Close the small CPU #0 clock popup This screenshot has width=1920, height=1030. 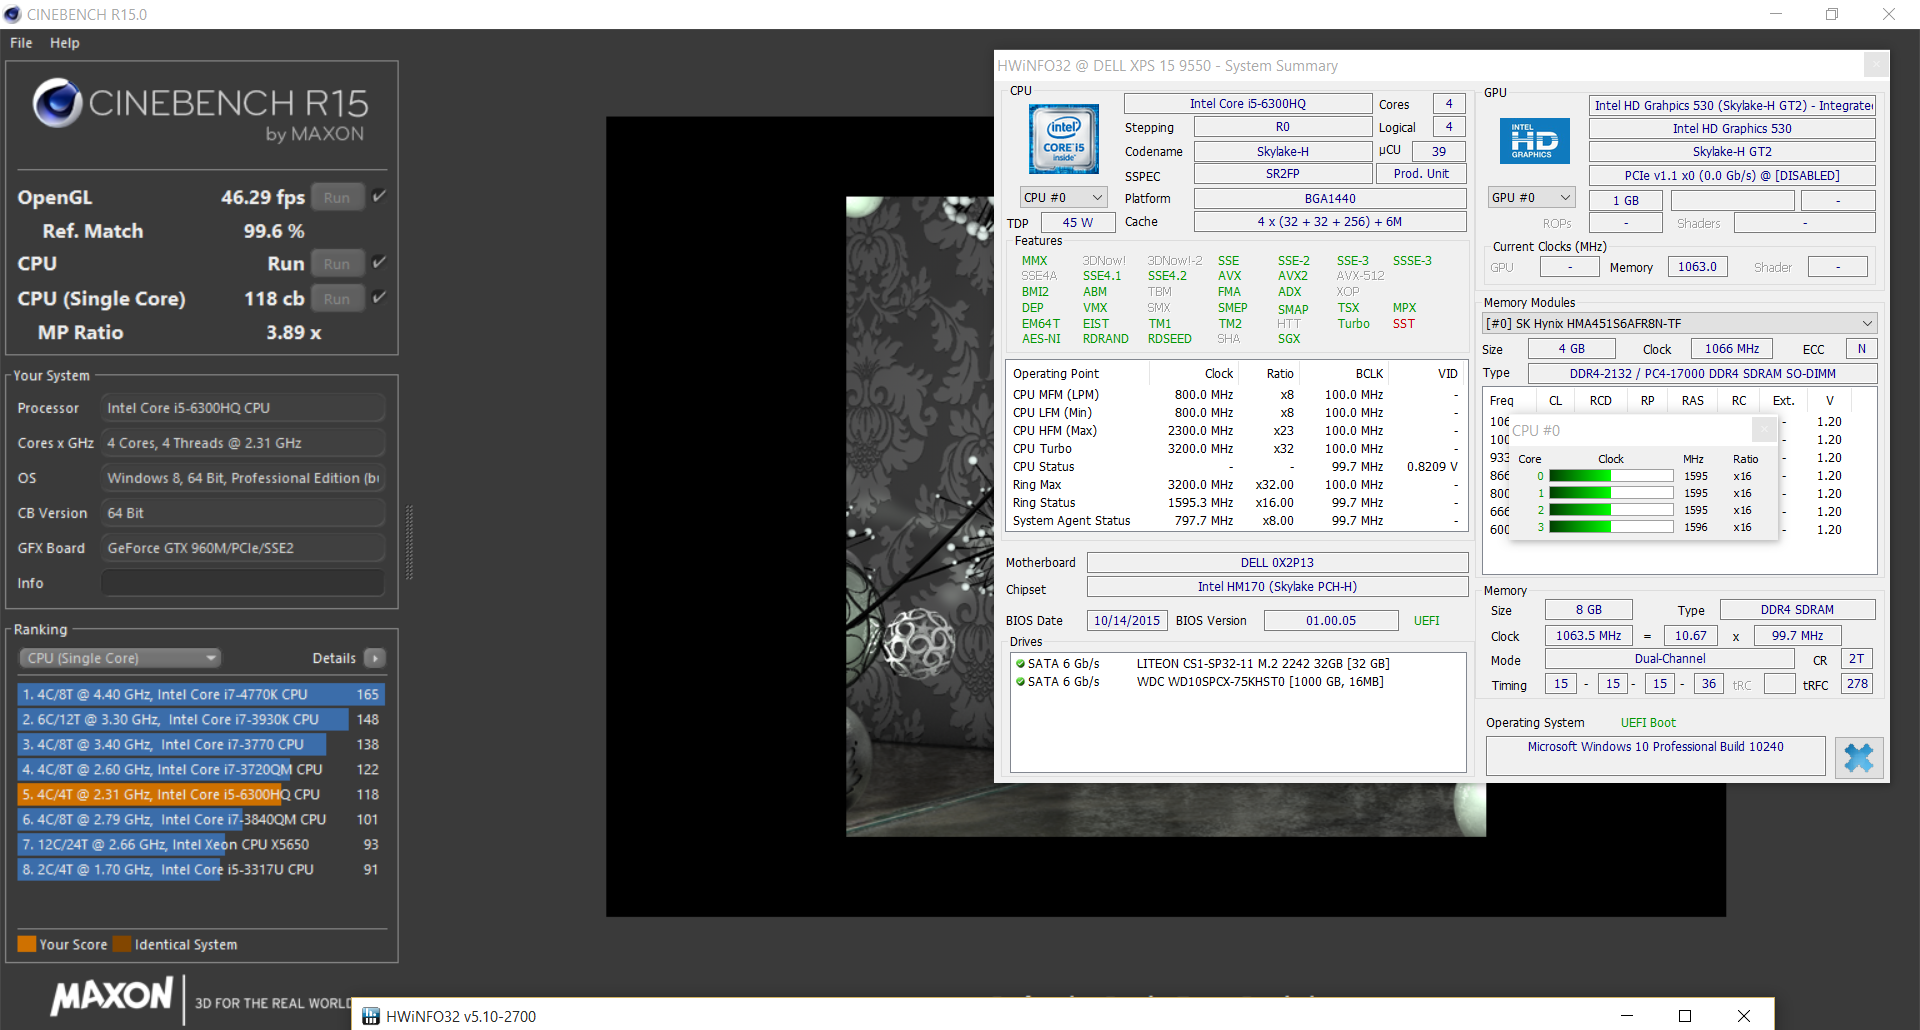pos(1765,430)
